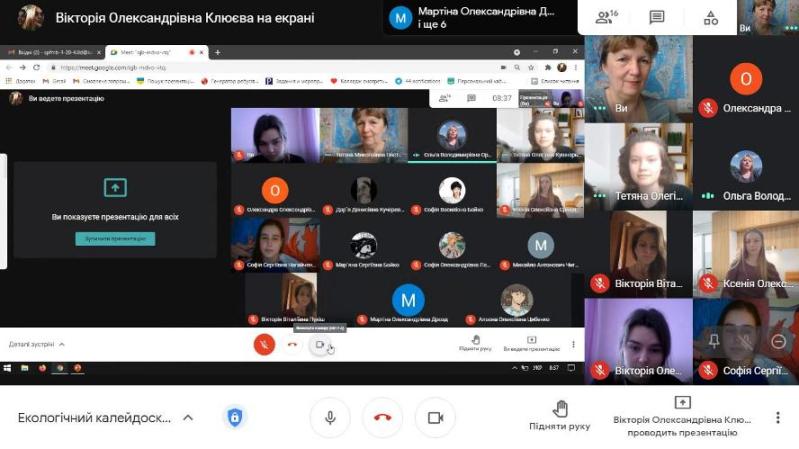Image resolution: width=799 pixels, height=449 pixels.
Task: Open the presentation options under Вікторія Олександрівна Клю…
Action: click(682, 417)
